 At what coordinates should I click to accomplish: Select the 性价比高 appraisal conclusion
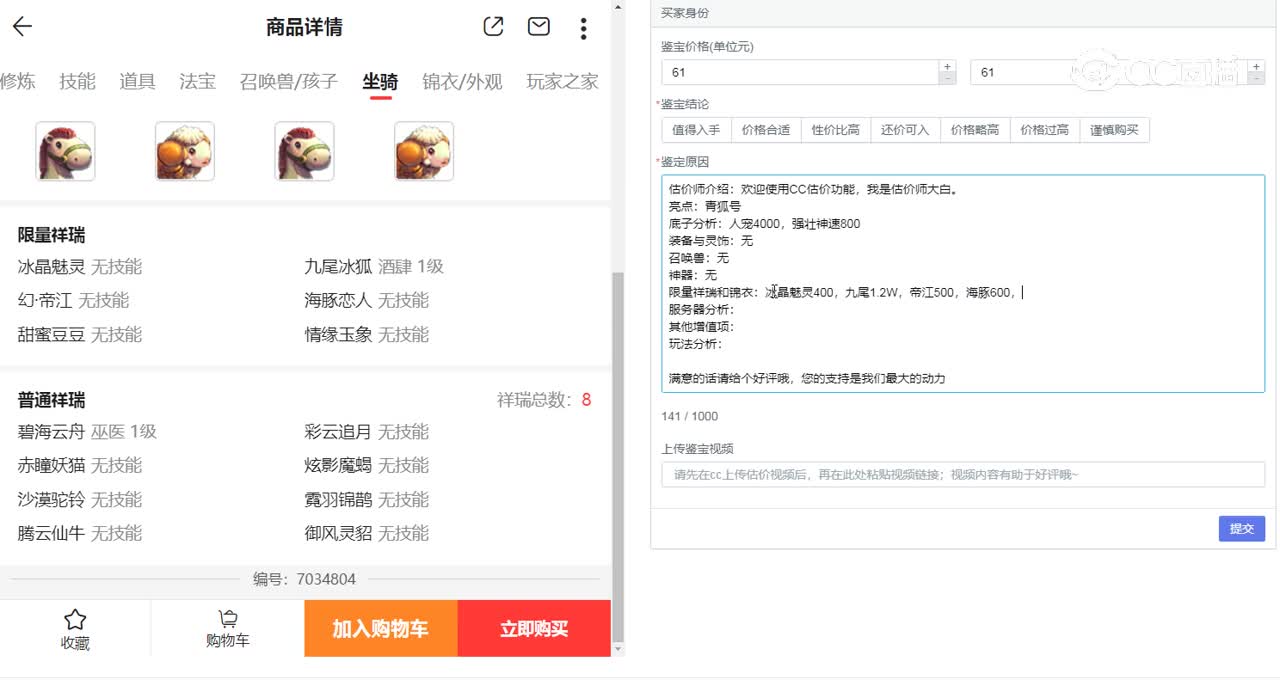(836, 130)
